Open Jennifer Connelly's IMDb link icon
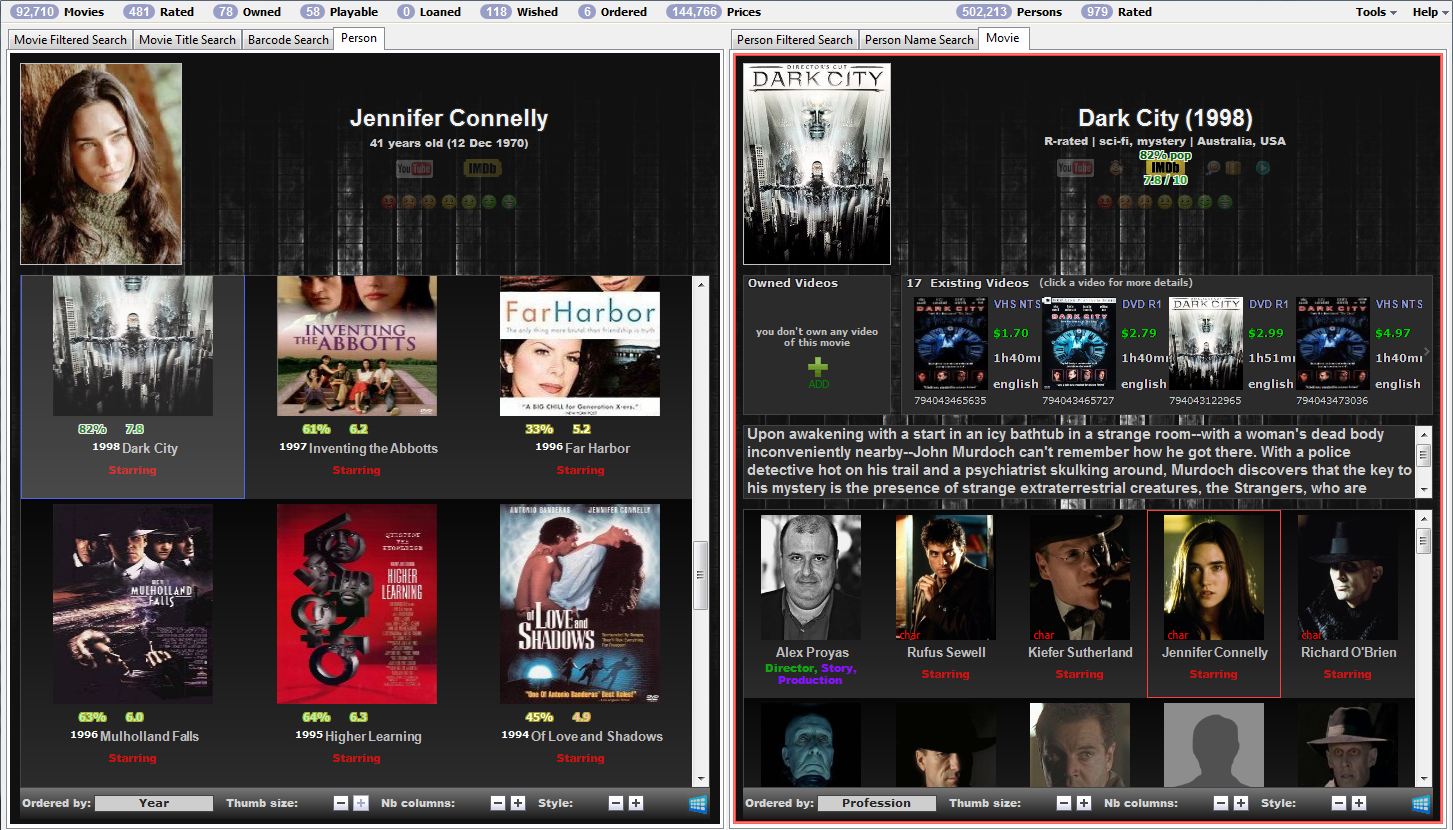 click(x=481, y=168)
